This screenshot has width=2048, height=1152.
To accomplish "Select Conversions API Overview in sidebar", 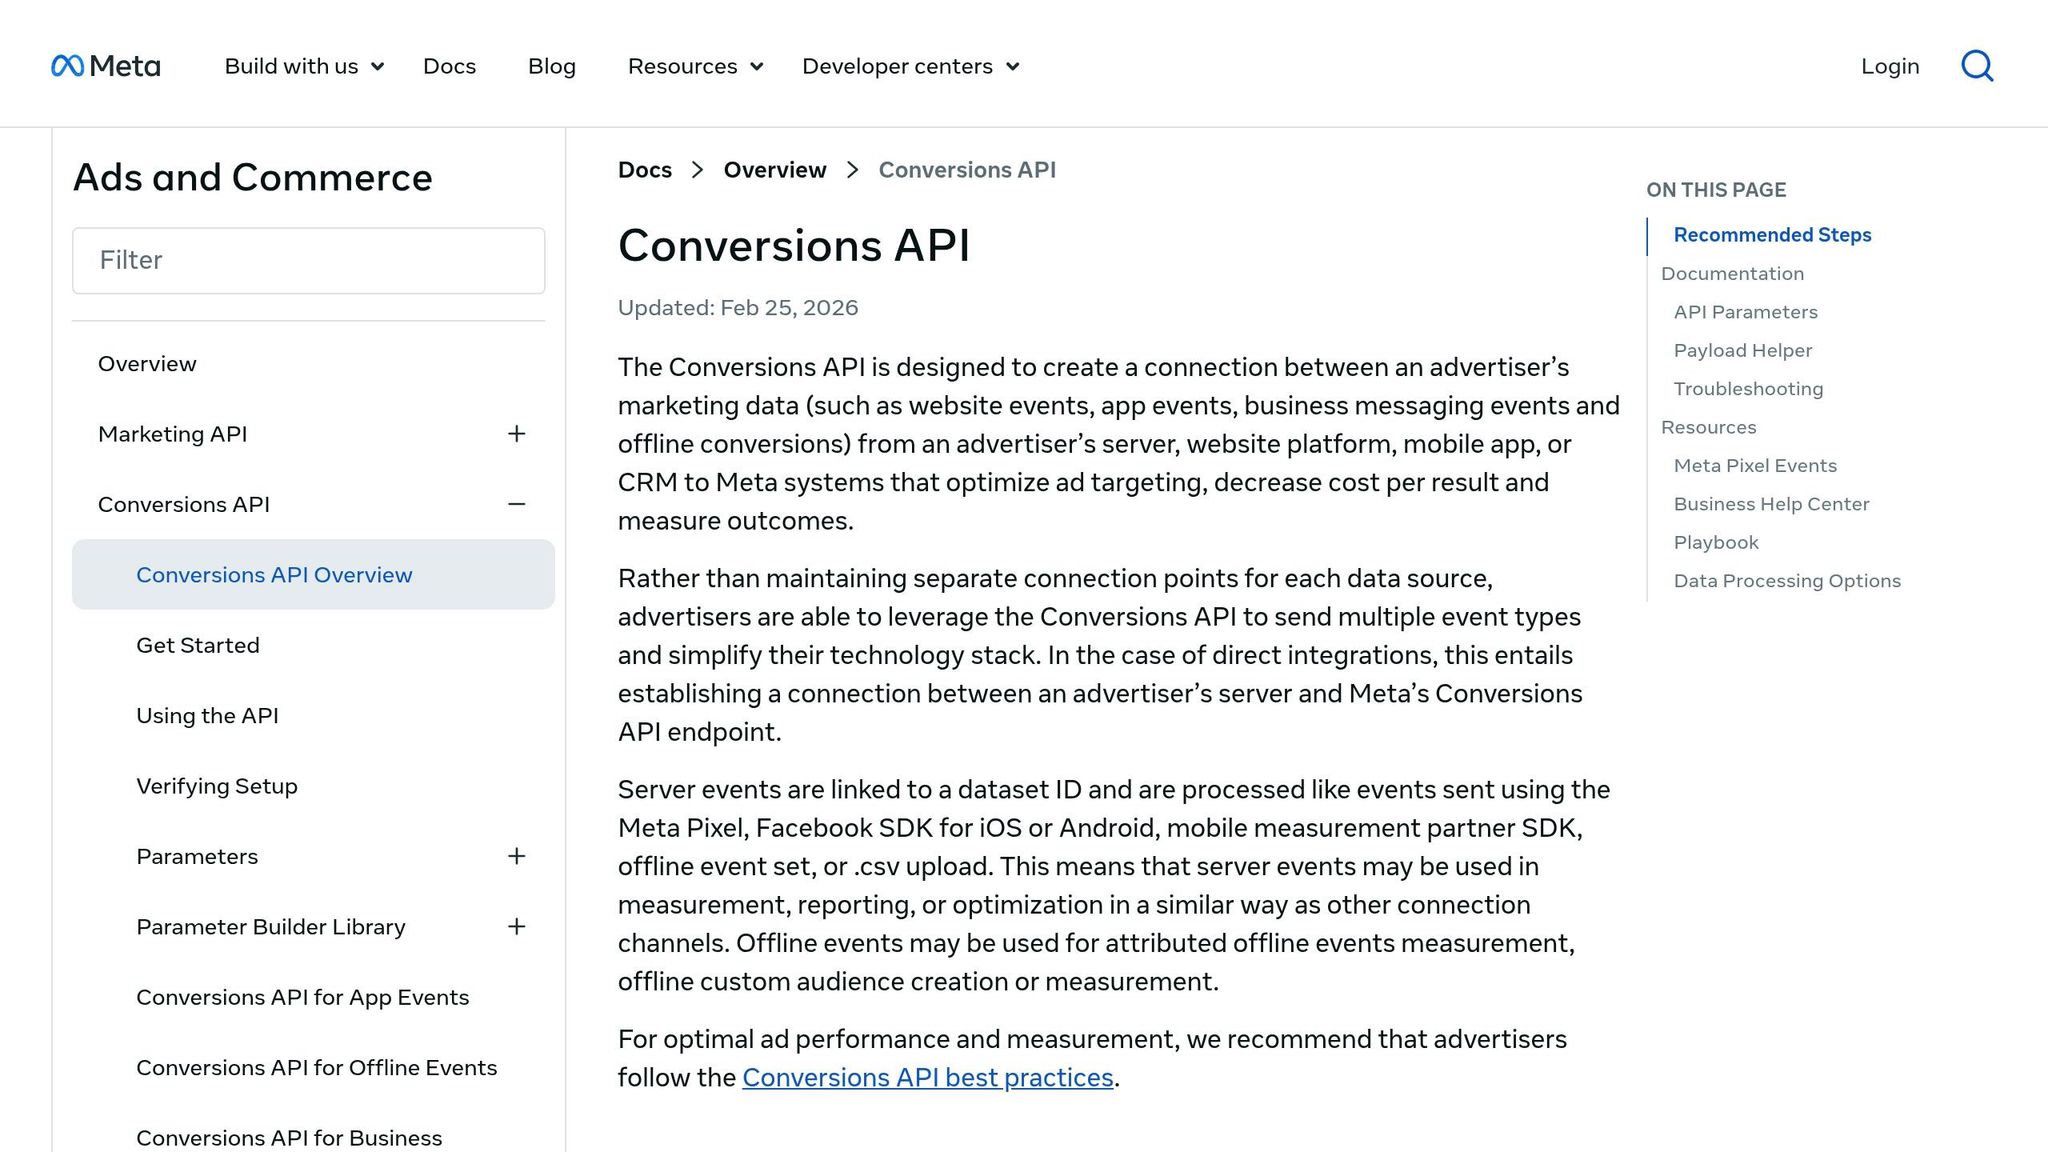I will coord(313,575).
